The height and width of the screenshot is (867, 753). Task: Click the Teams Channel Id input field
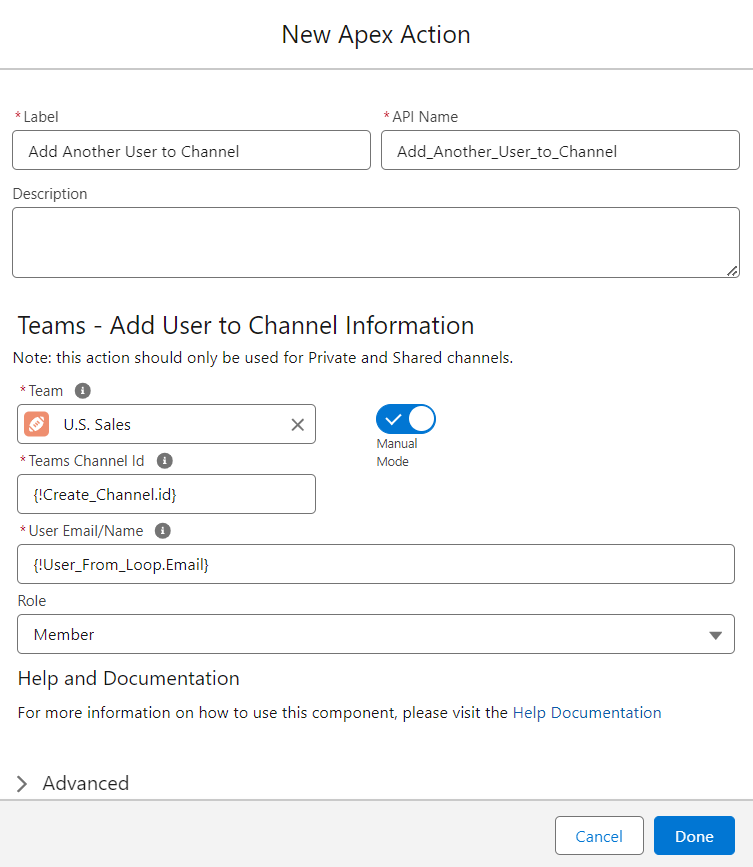pos(166,494)
